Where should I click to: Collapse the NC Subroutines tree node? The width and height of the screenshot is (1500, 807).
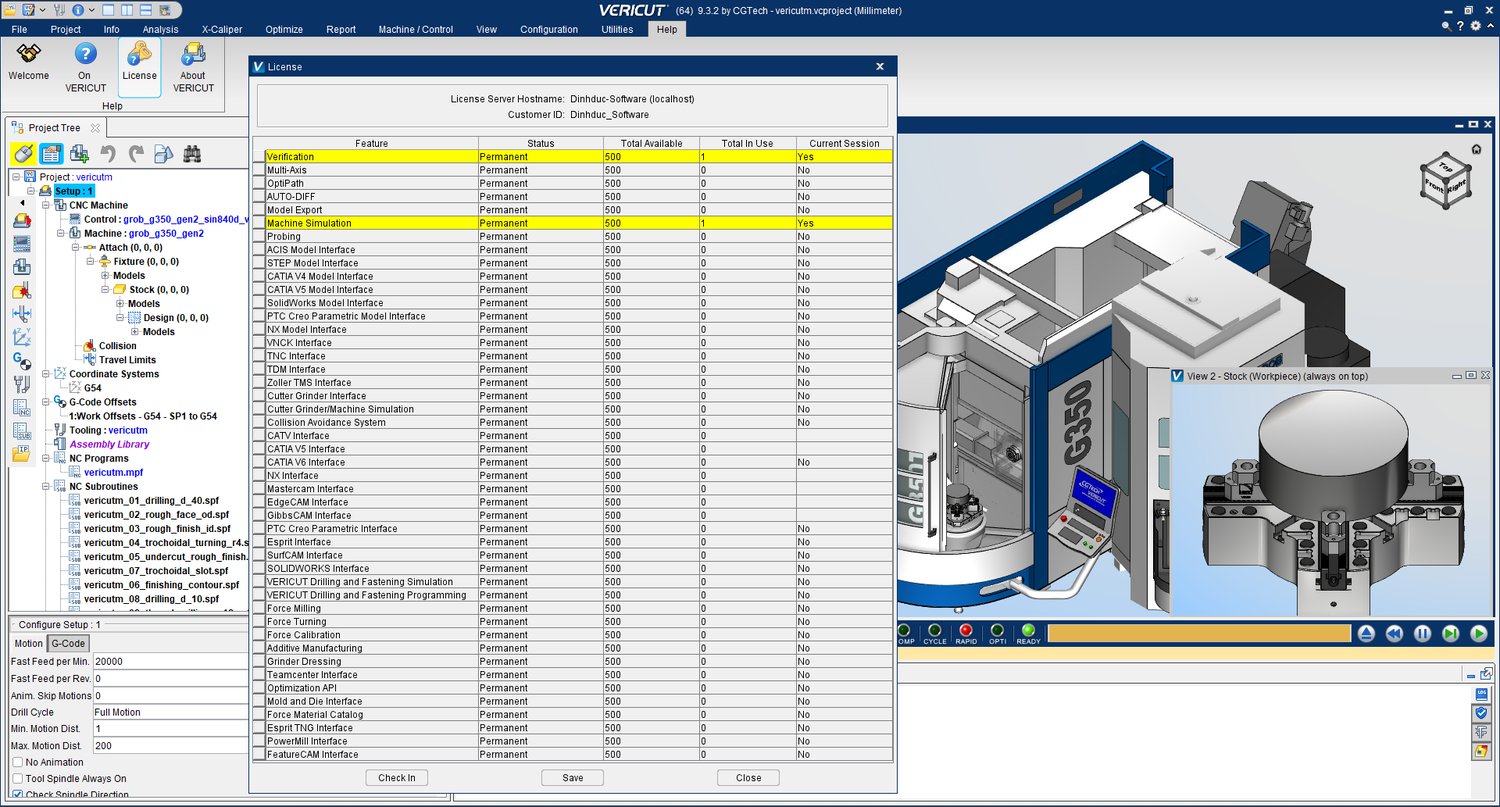click(45, 486)
